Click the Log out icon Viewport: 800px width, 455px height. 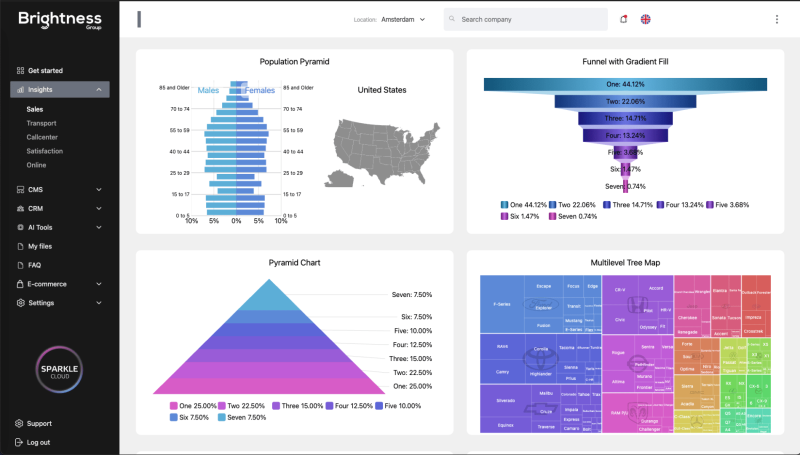coord(19,442)
